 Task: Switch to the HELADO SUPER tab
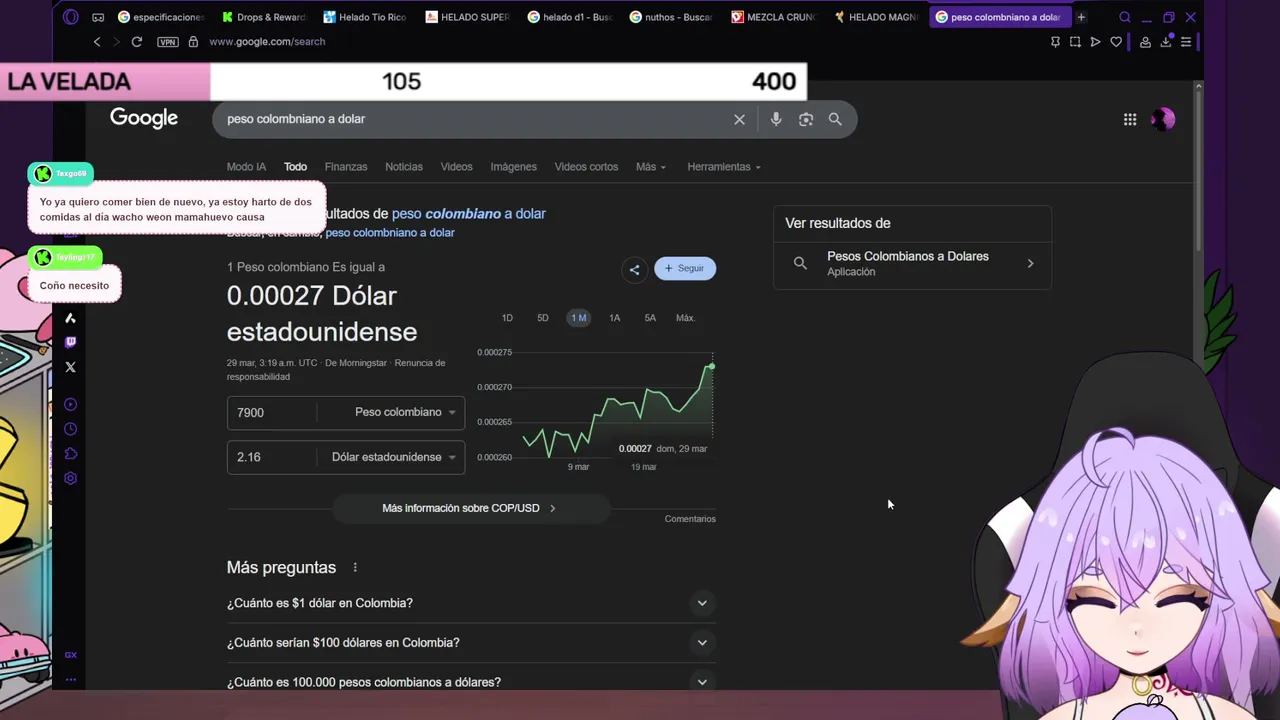click(467, 17)
